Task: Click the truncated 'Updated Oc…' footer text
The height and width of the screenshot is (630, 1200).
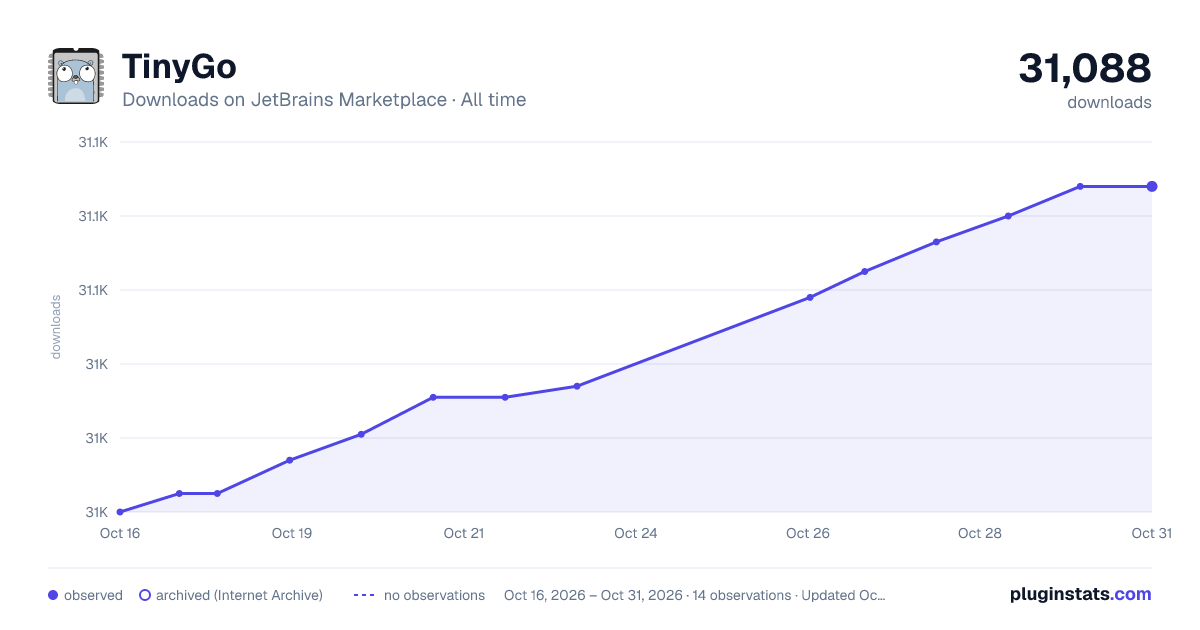Action: pos(843,595)
